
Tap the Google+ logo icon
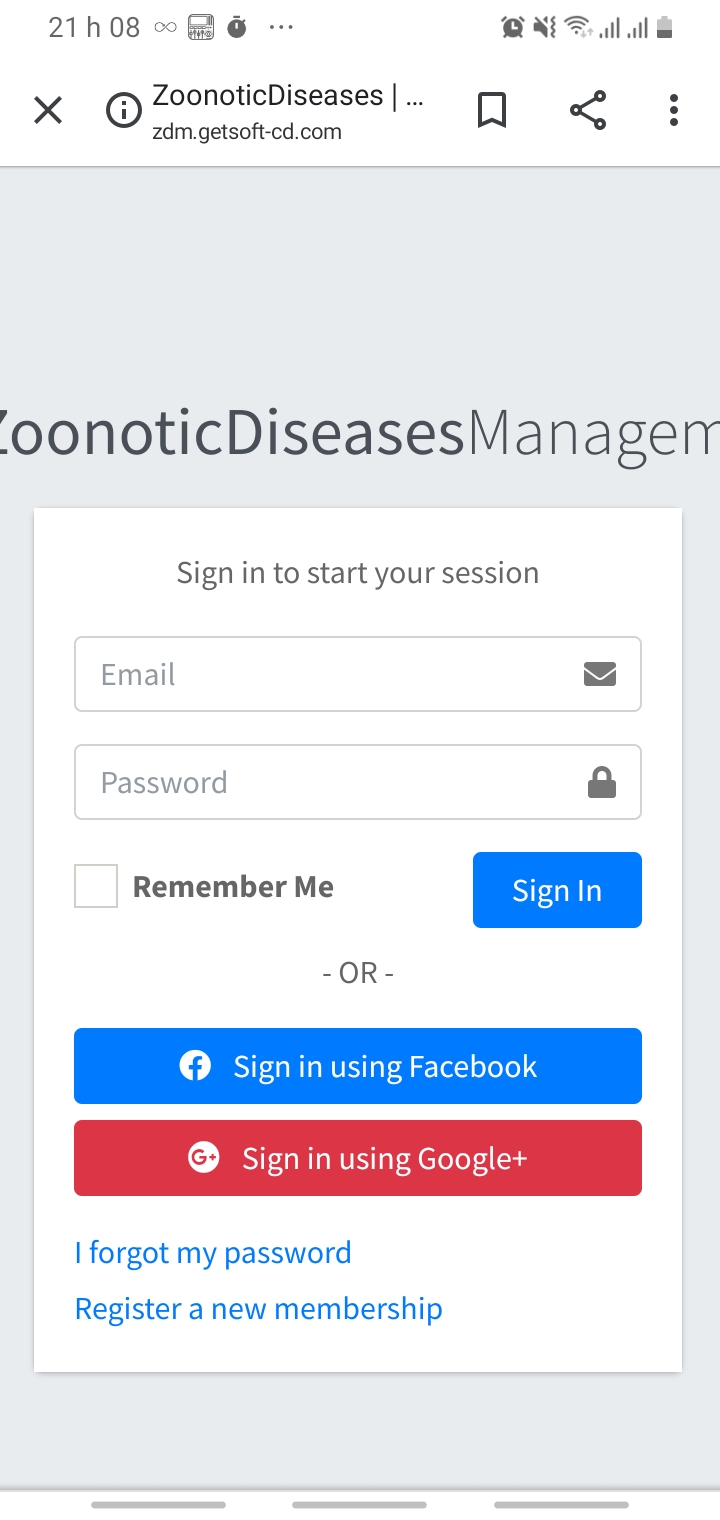click(x=203, y=1158)
